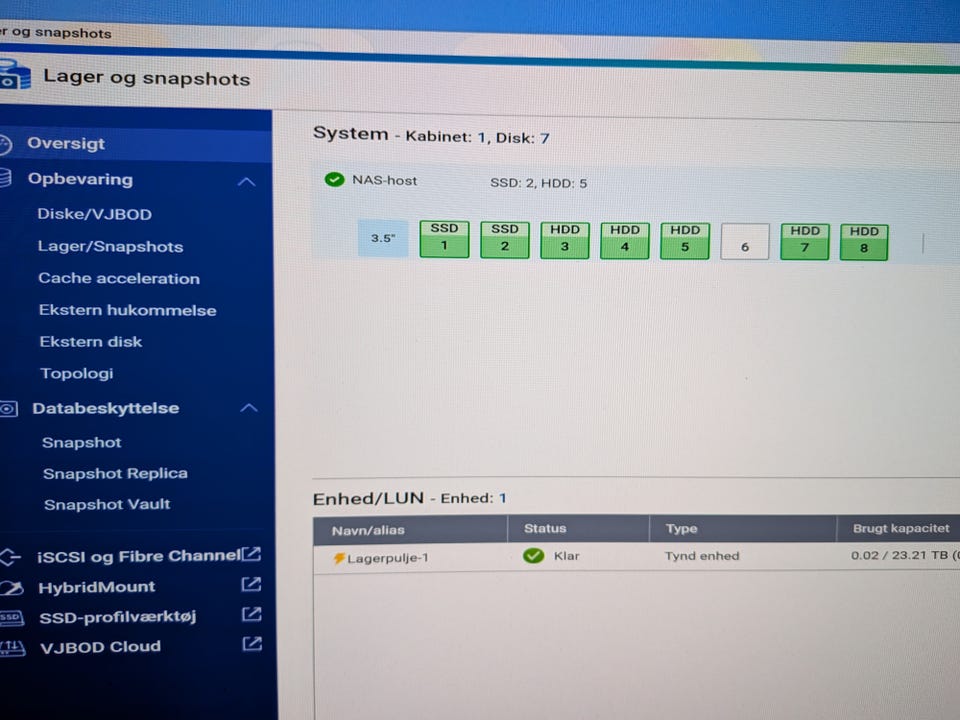Viewport: 960px width, 720px height.
Task: Sort by Navn/alias column header
Action: (410, 530)
